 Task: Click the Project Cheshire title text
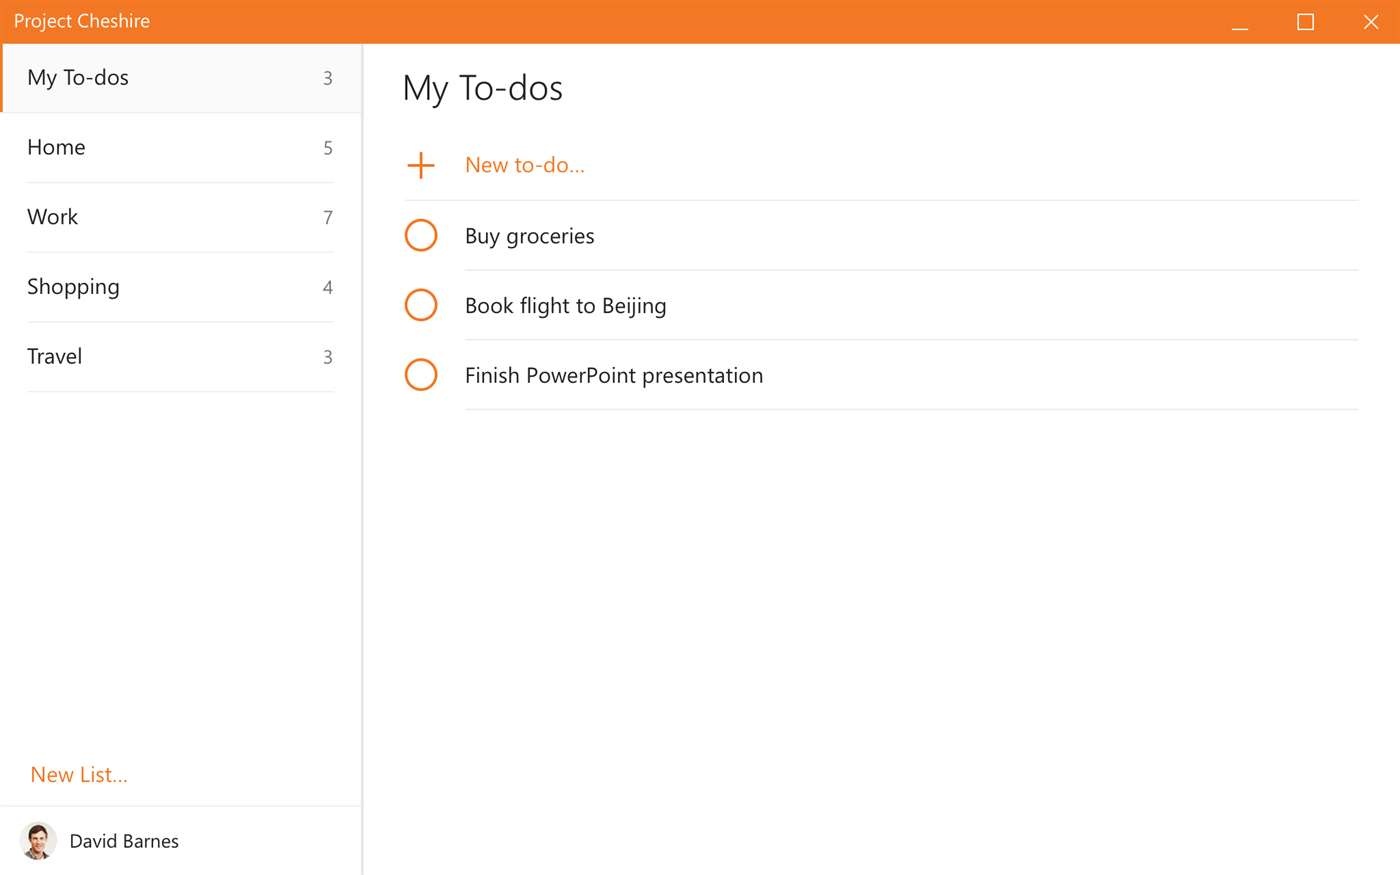[82, 21]
